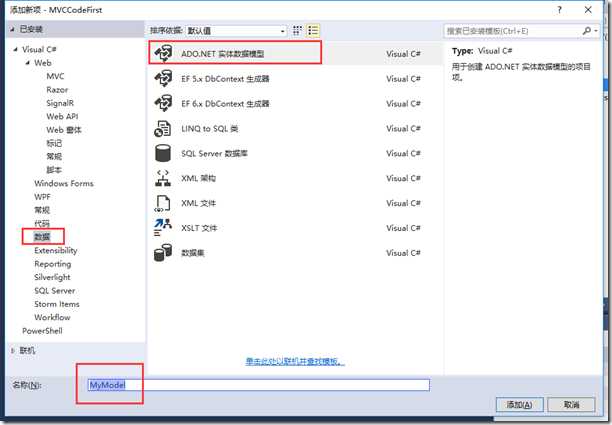Open link to find templates online

click(295, 361)
